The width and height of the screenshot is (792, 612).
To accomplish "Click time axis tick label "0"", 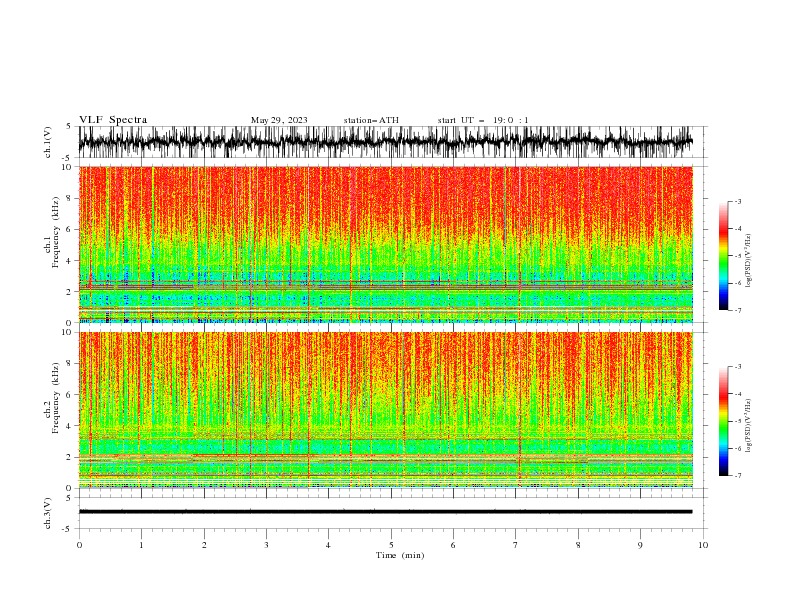I will 79,545.
